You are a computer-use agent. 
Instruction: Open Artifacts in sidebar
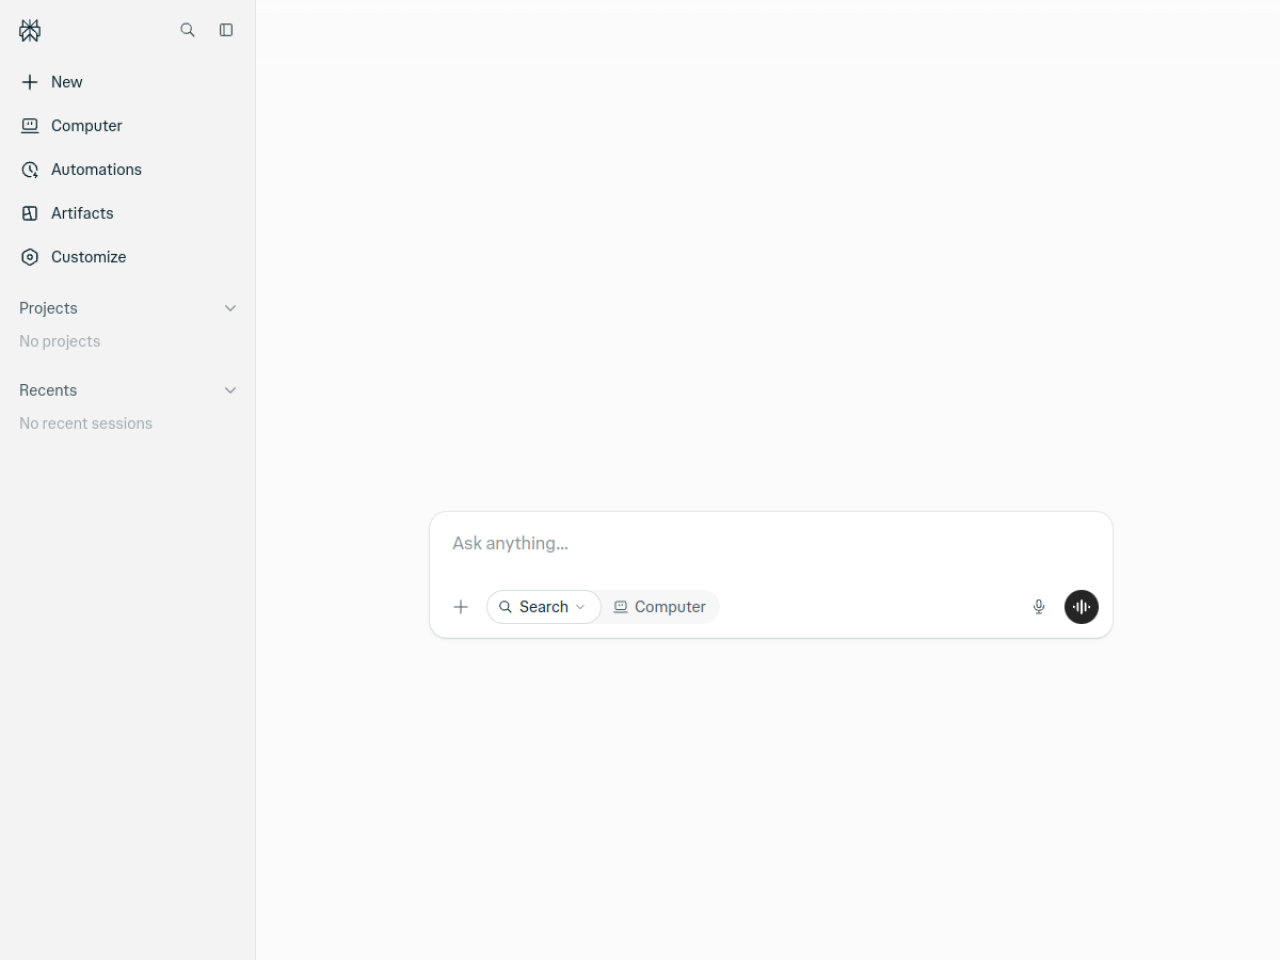[128, 213]
